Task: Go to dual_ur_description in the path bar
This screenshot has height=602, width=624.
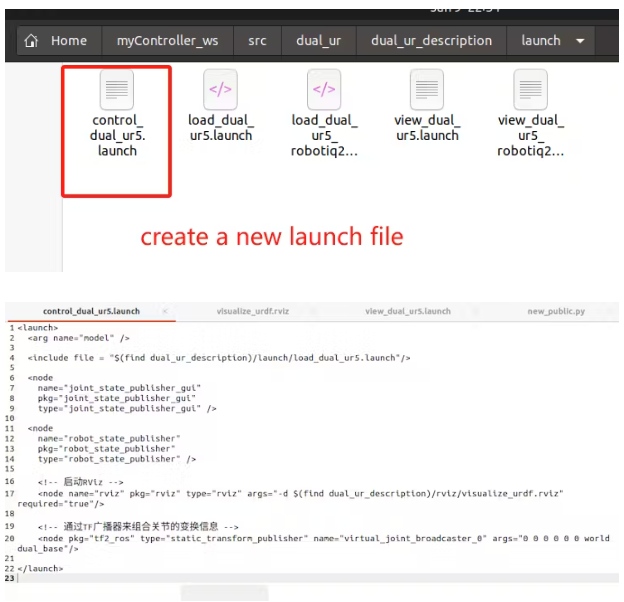Action: tap(431, 41)
